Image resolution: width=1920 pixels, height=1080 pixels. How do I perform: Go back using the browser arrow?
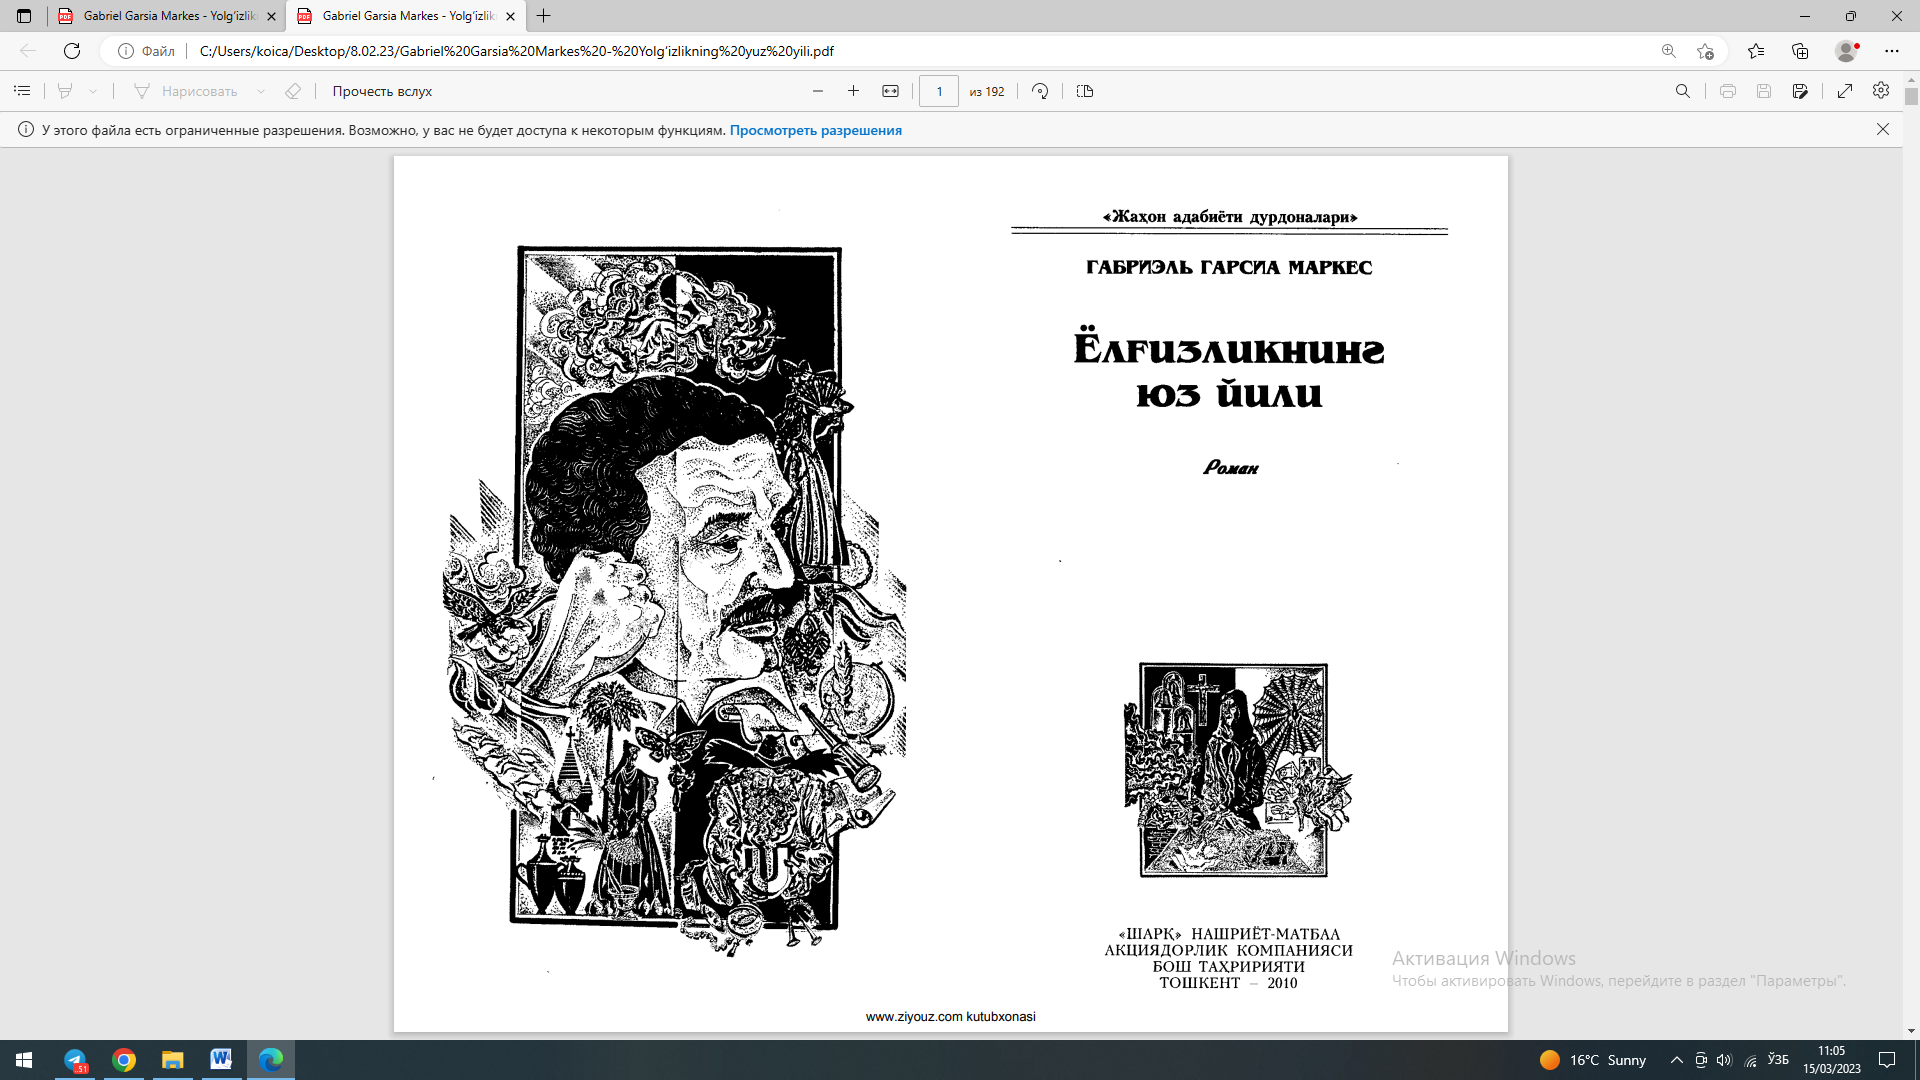28,51
